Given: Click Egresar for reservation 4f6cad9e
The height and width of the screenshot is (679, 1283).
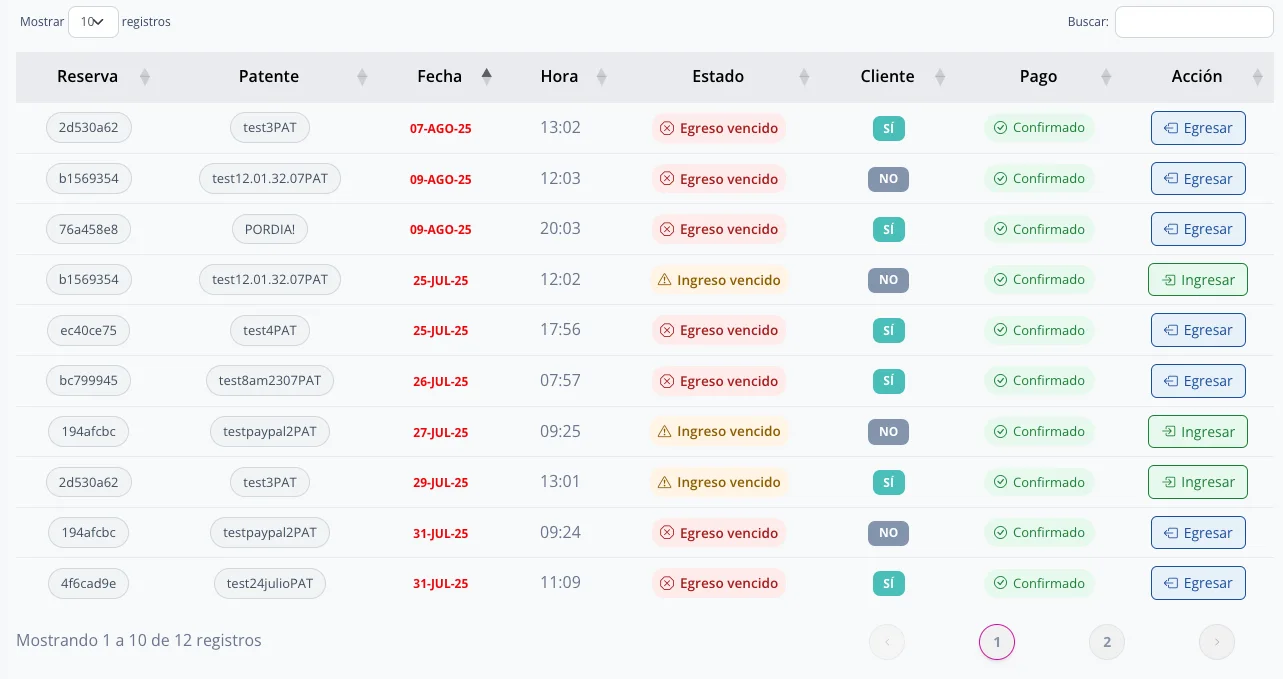Looking at the screenshot, I should pos(1198,583).
